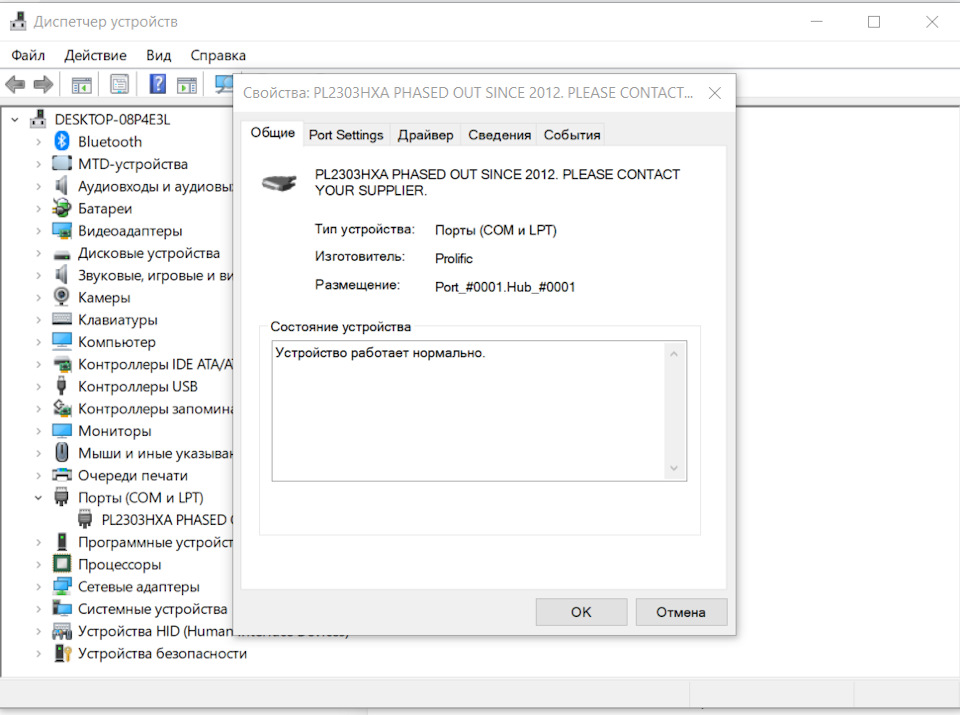Select the Клавиатуры keyboard icon
This screenshot has height=715, width=960.
click(62, 319)
